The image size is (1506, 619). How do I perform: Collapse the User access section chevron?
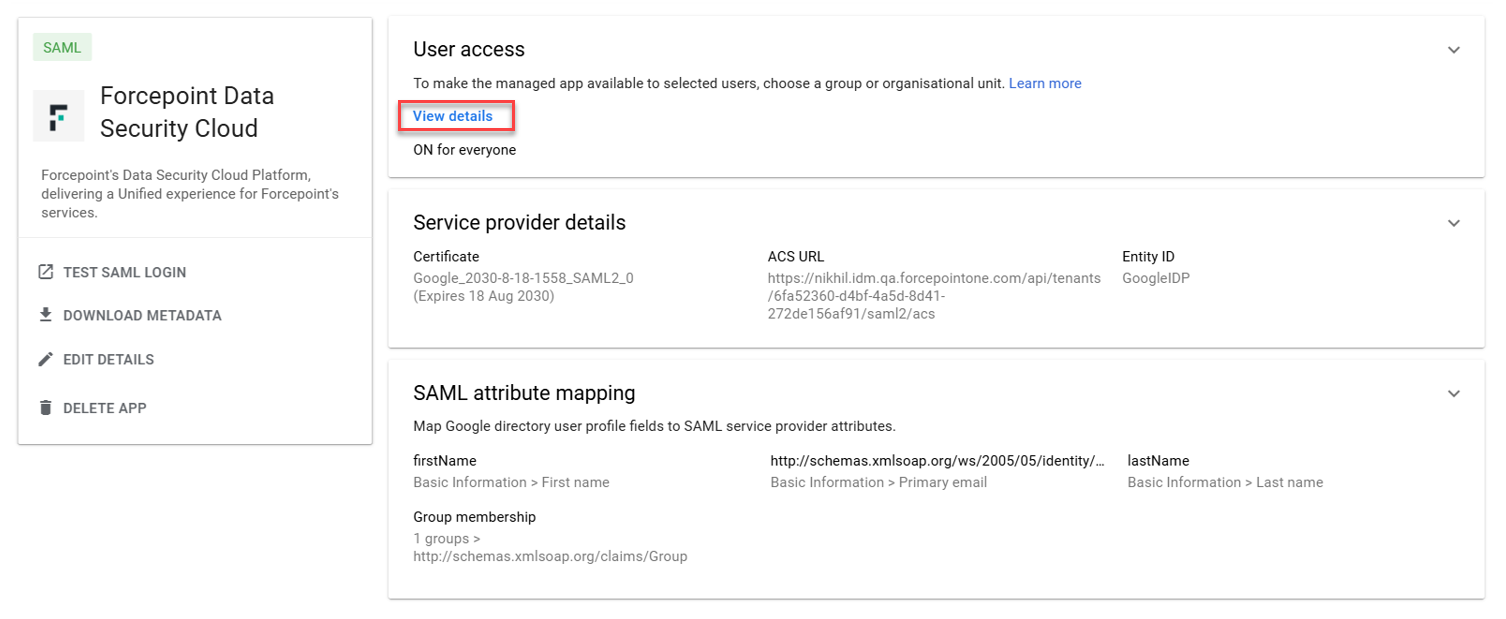[1454, 50]
